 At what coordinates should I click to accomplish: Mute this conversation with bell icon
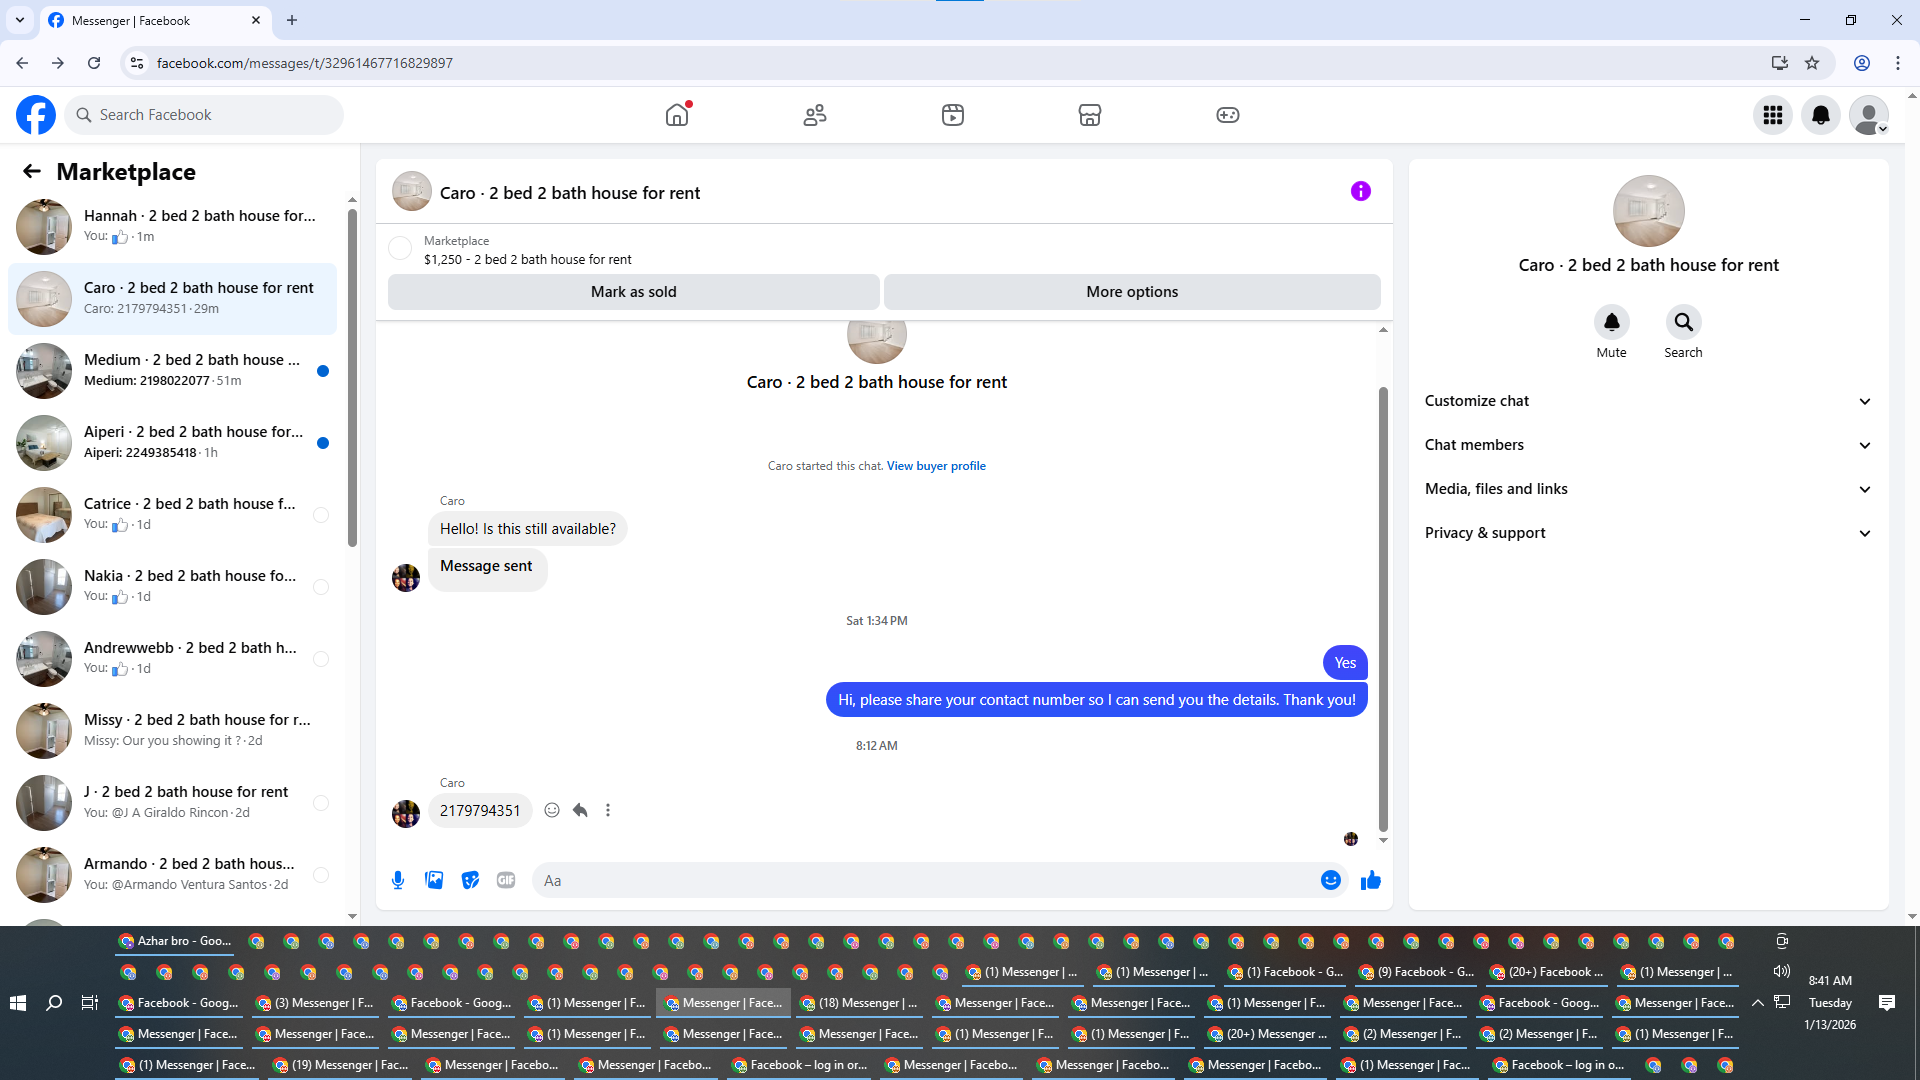[x=1611, y=322]
